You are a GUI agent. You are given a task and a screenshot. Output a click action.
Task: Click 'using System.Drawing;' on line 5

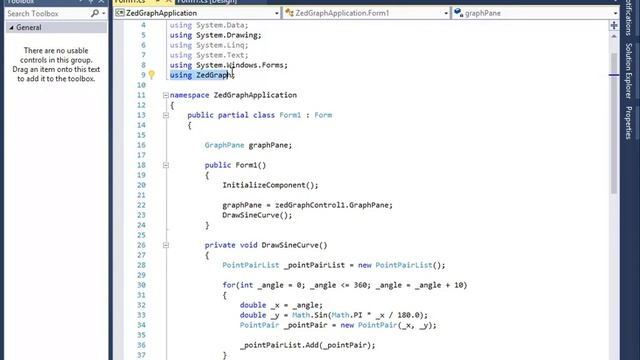click(216, 35)
